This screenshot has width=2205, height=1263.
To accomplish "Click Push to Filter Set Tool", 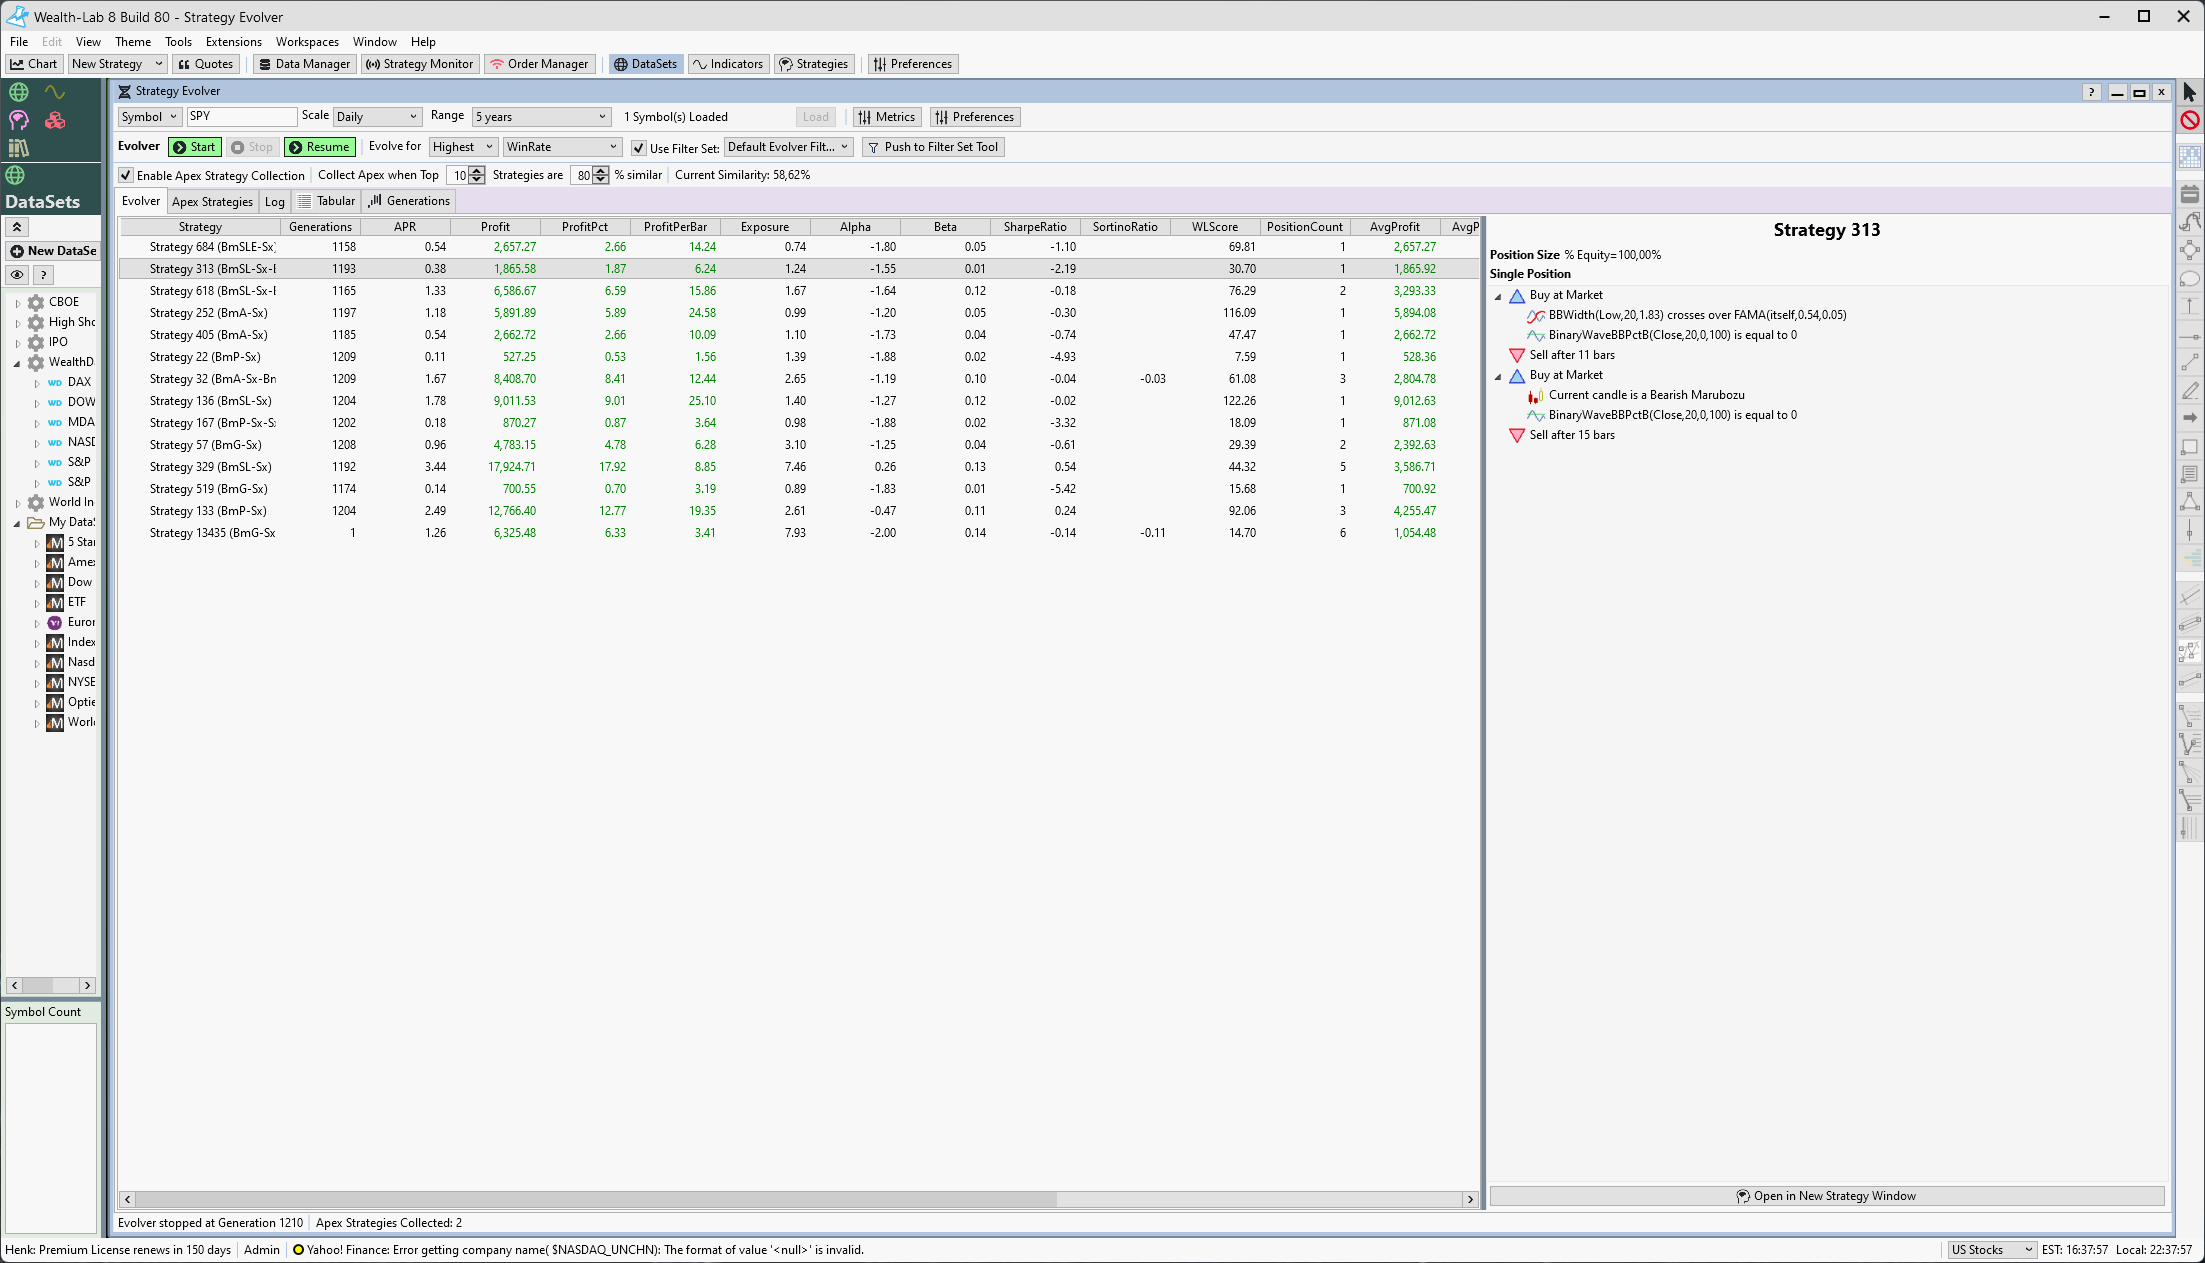I will coord(932,147).
